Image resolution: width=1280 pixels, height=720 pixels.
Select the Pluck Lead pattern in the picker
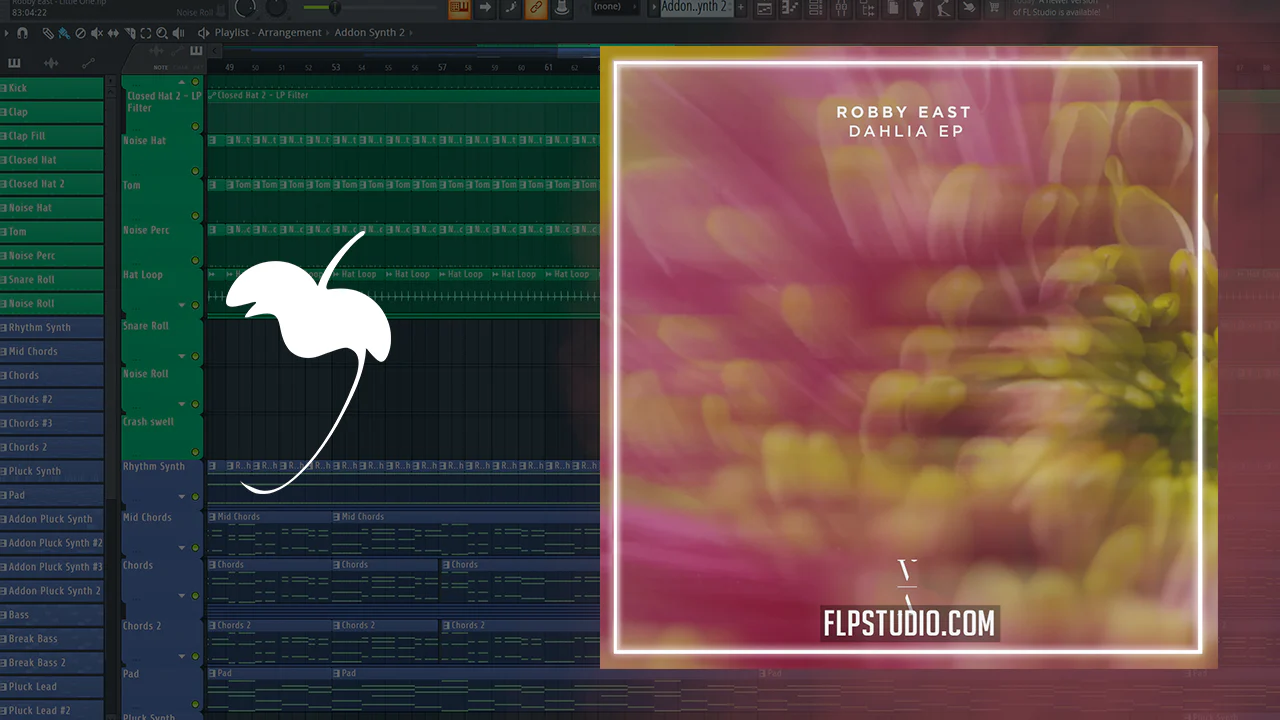(52, 687)
